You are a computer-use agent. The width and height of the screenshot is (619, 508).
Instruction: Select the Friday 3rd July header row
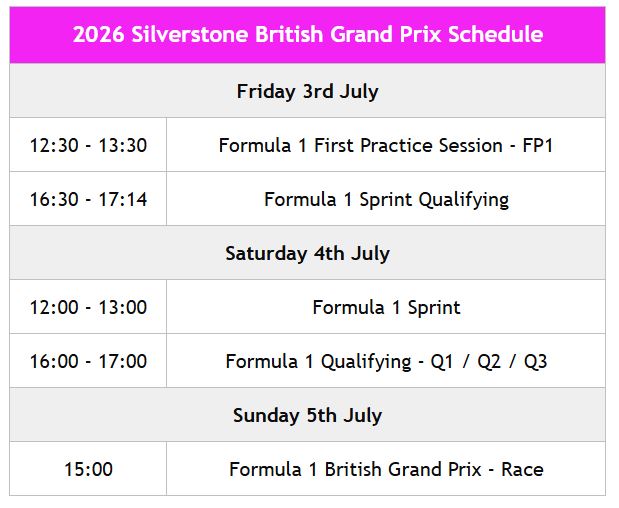[308, 92]
